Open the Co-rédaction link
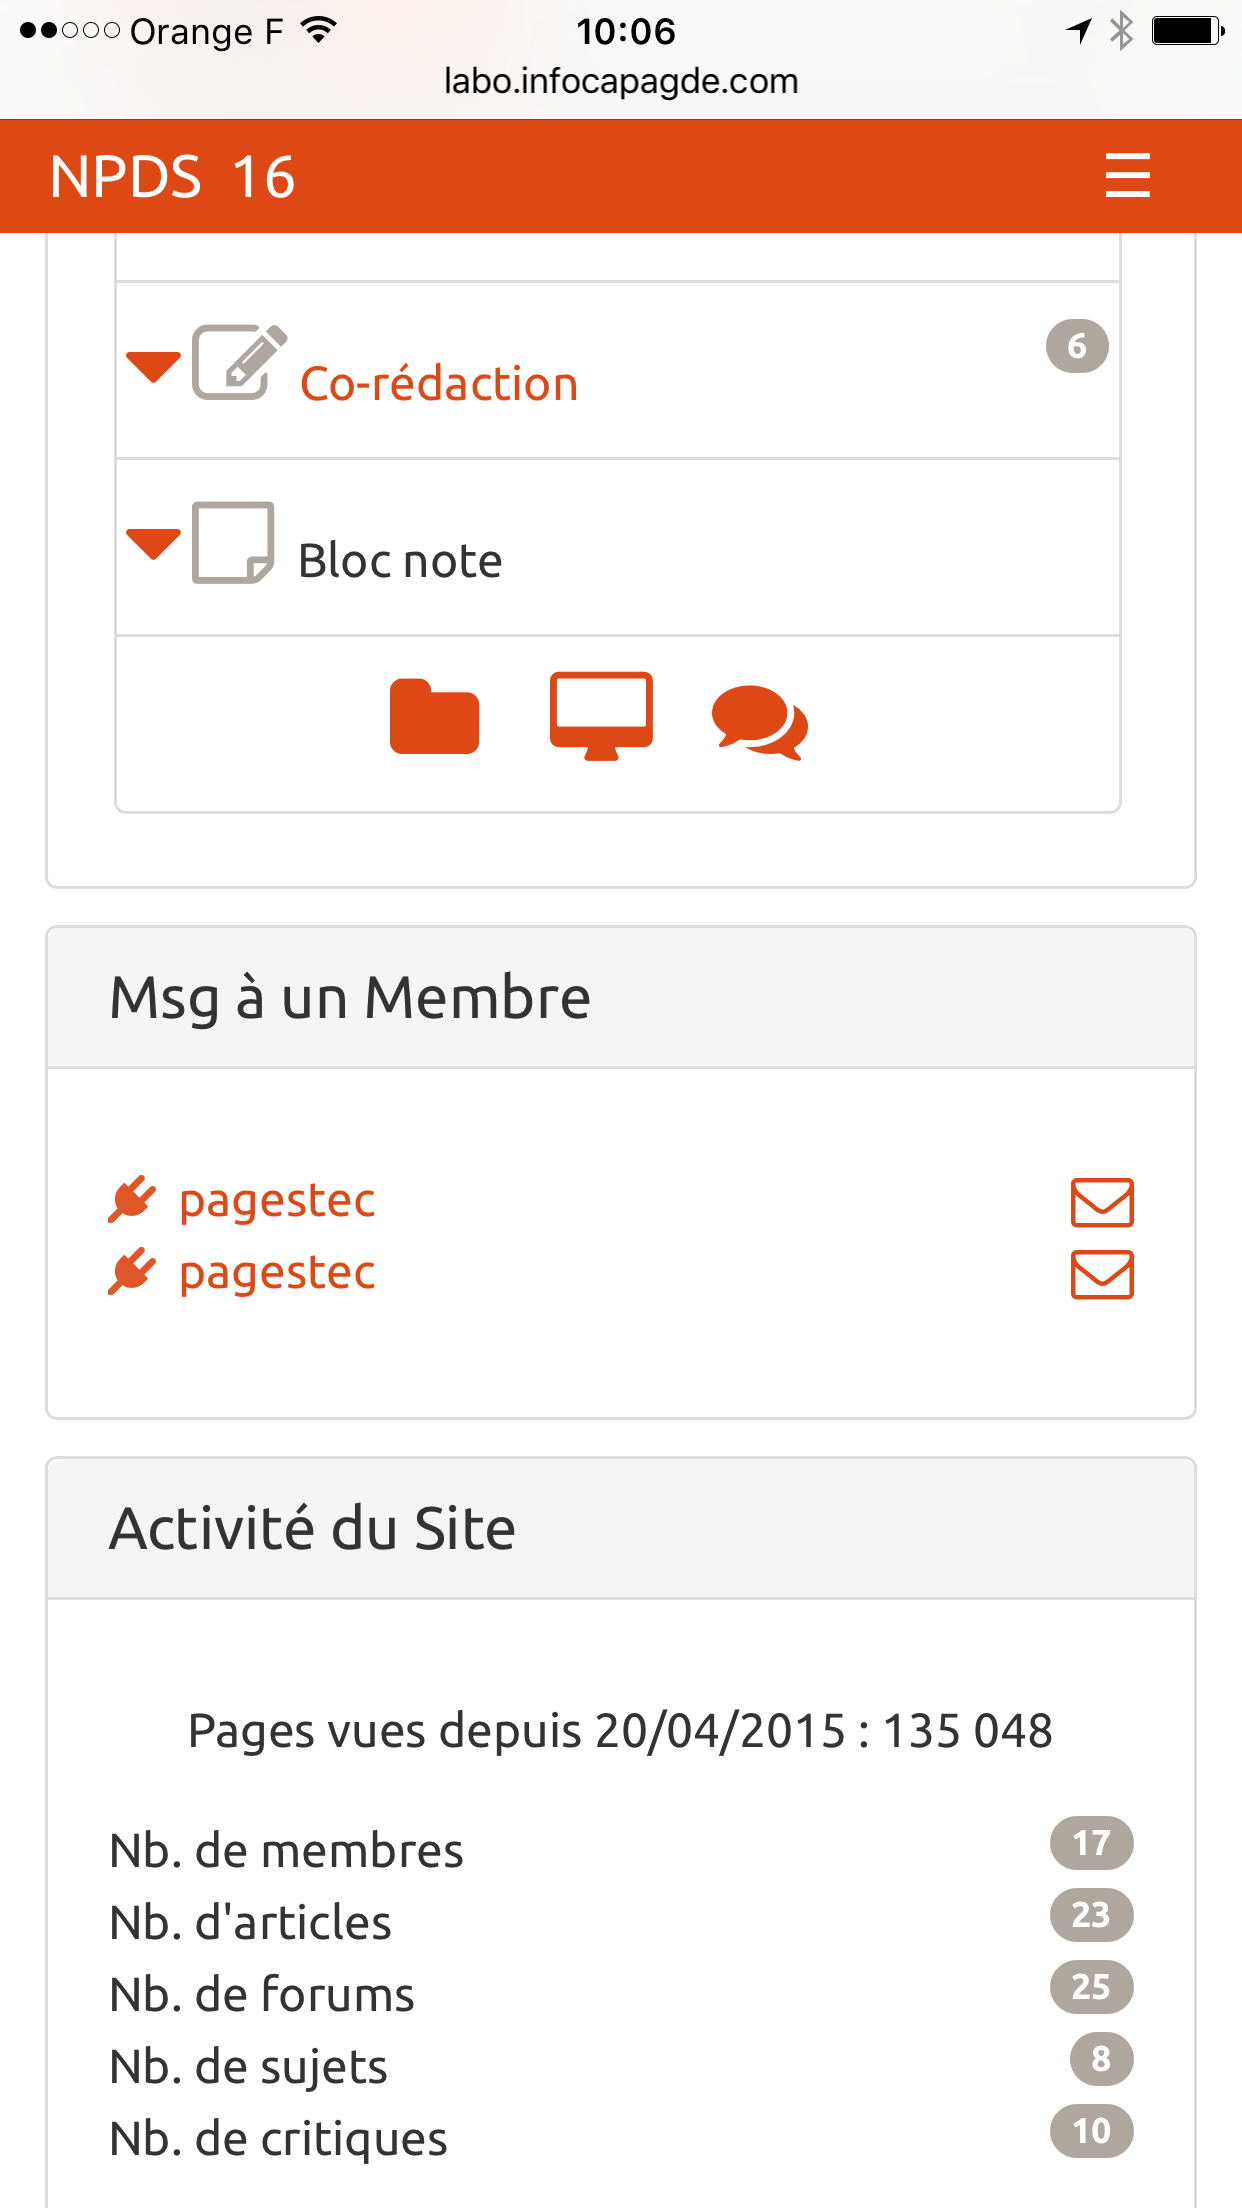This screenshot has height=2208, width=1242. (439, 384)
